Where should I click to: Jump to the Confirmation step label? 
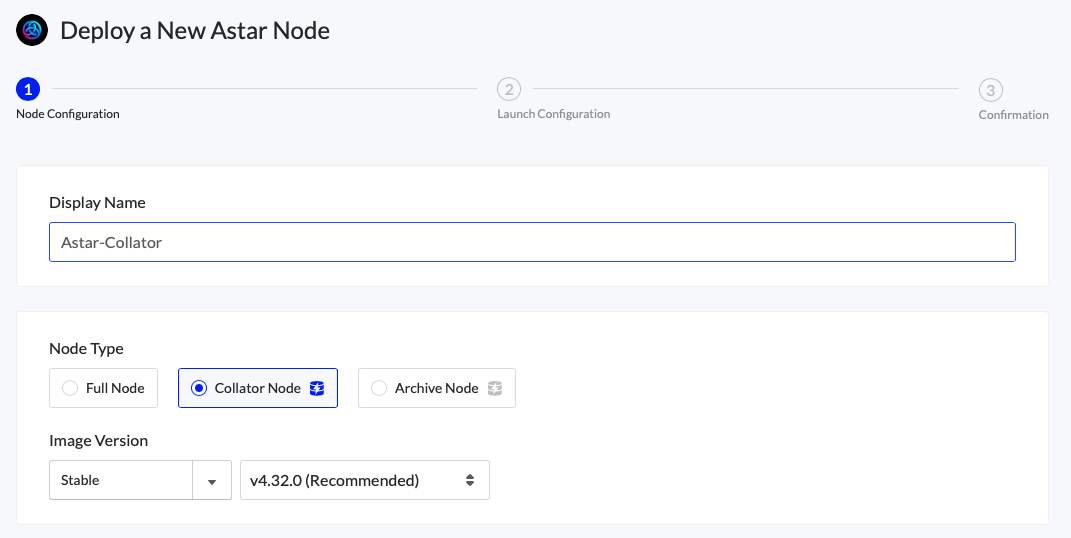point(1013,115)
